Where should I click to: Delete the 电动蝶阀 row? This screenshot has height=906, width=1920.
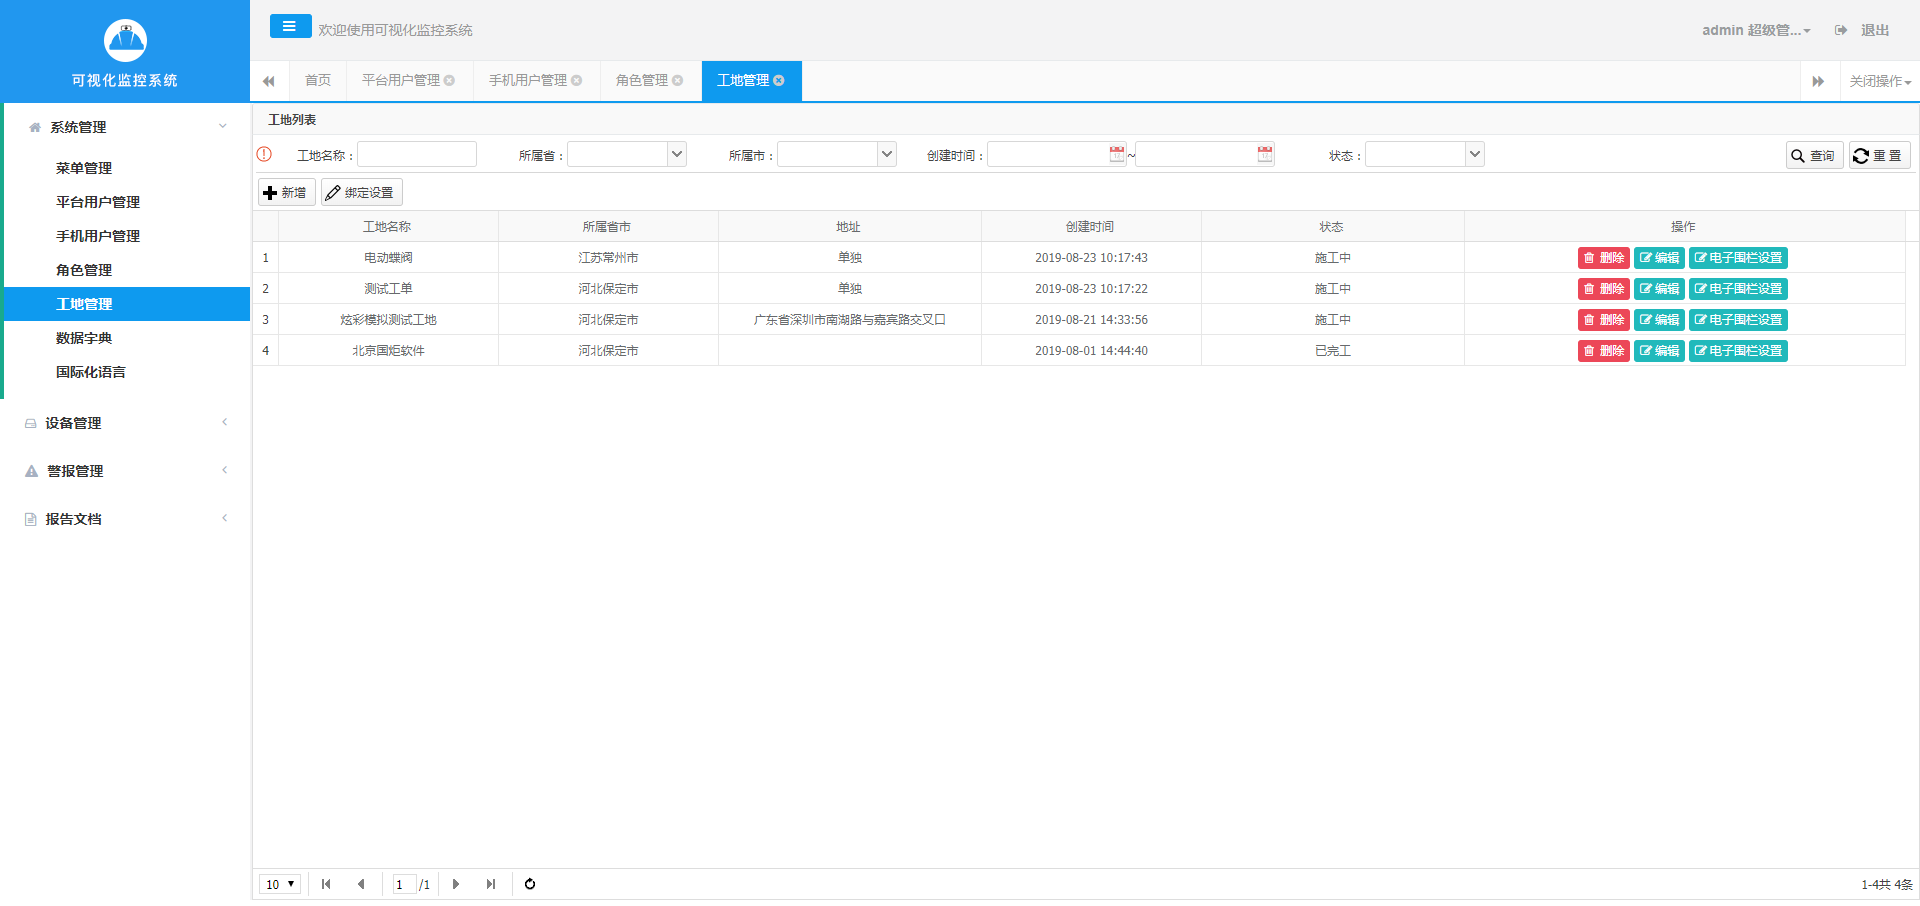point(1603,258)
